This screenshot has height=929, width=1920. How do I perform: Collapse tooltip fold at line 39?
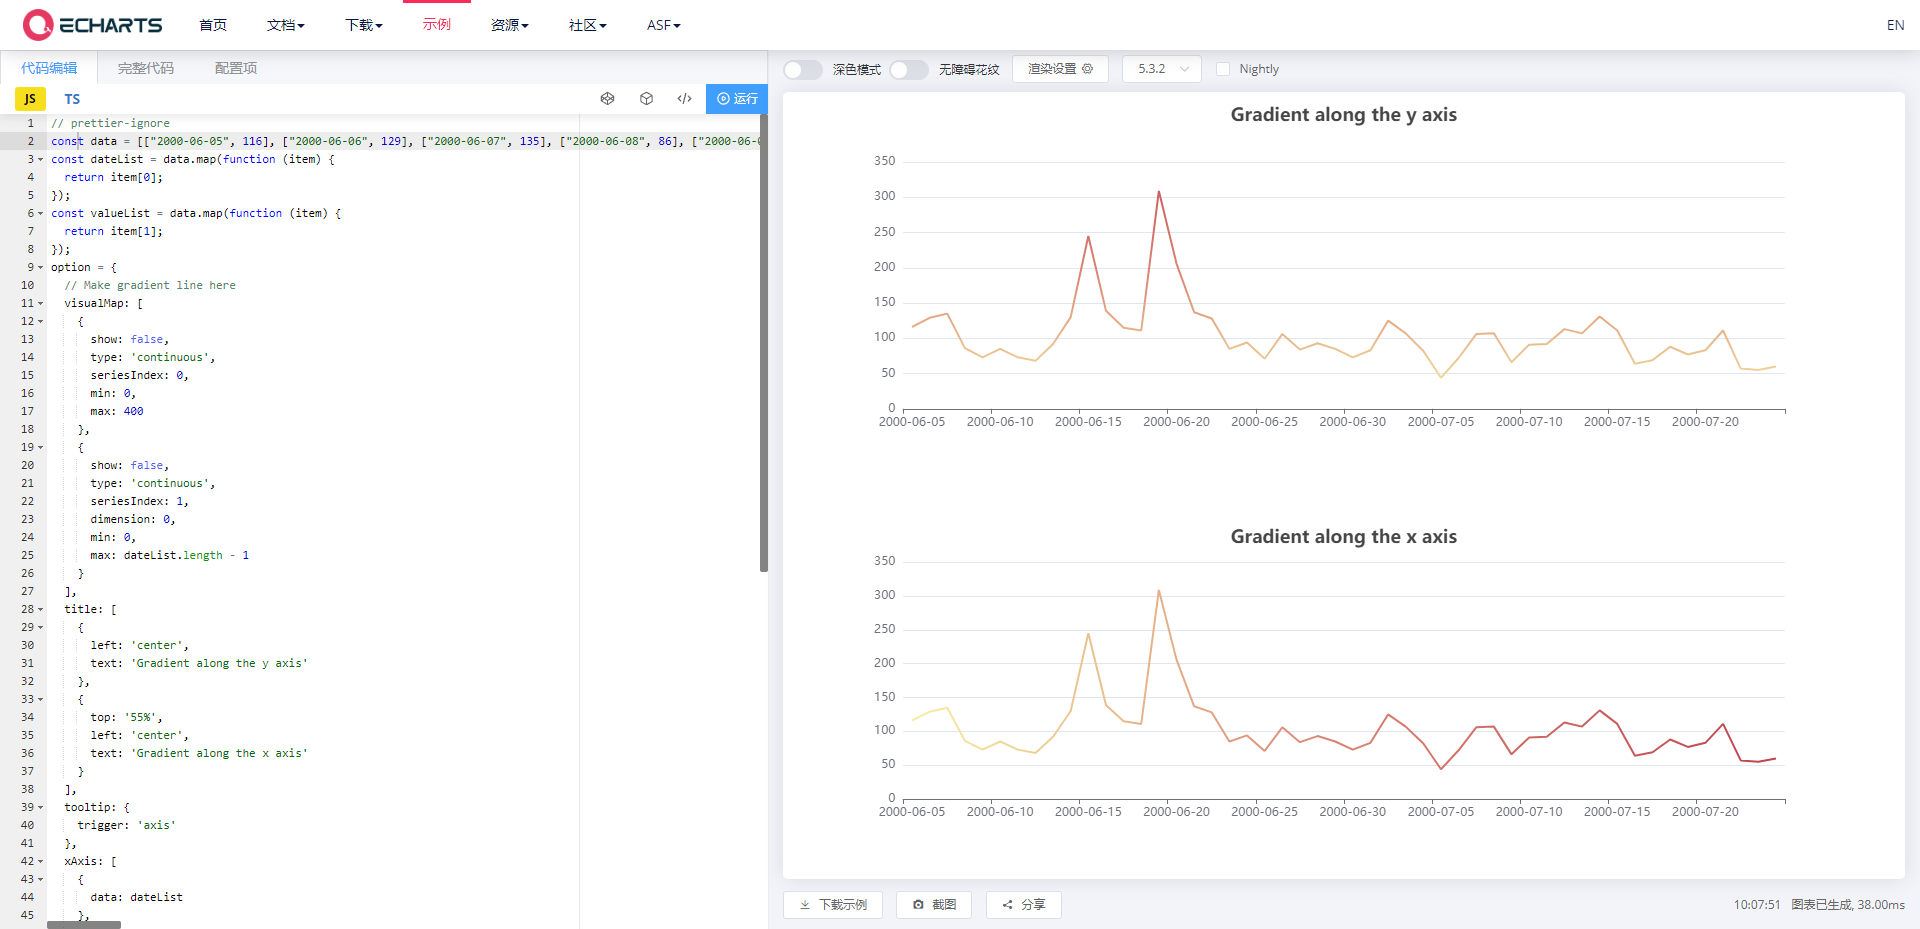[x=40, y=808]
